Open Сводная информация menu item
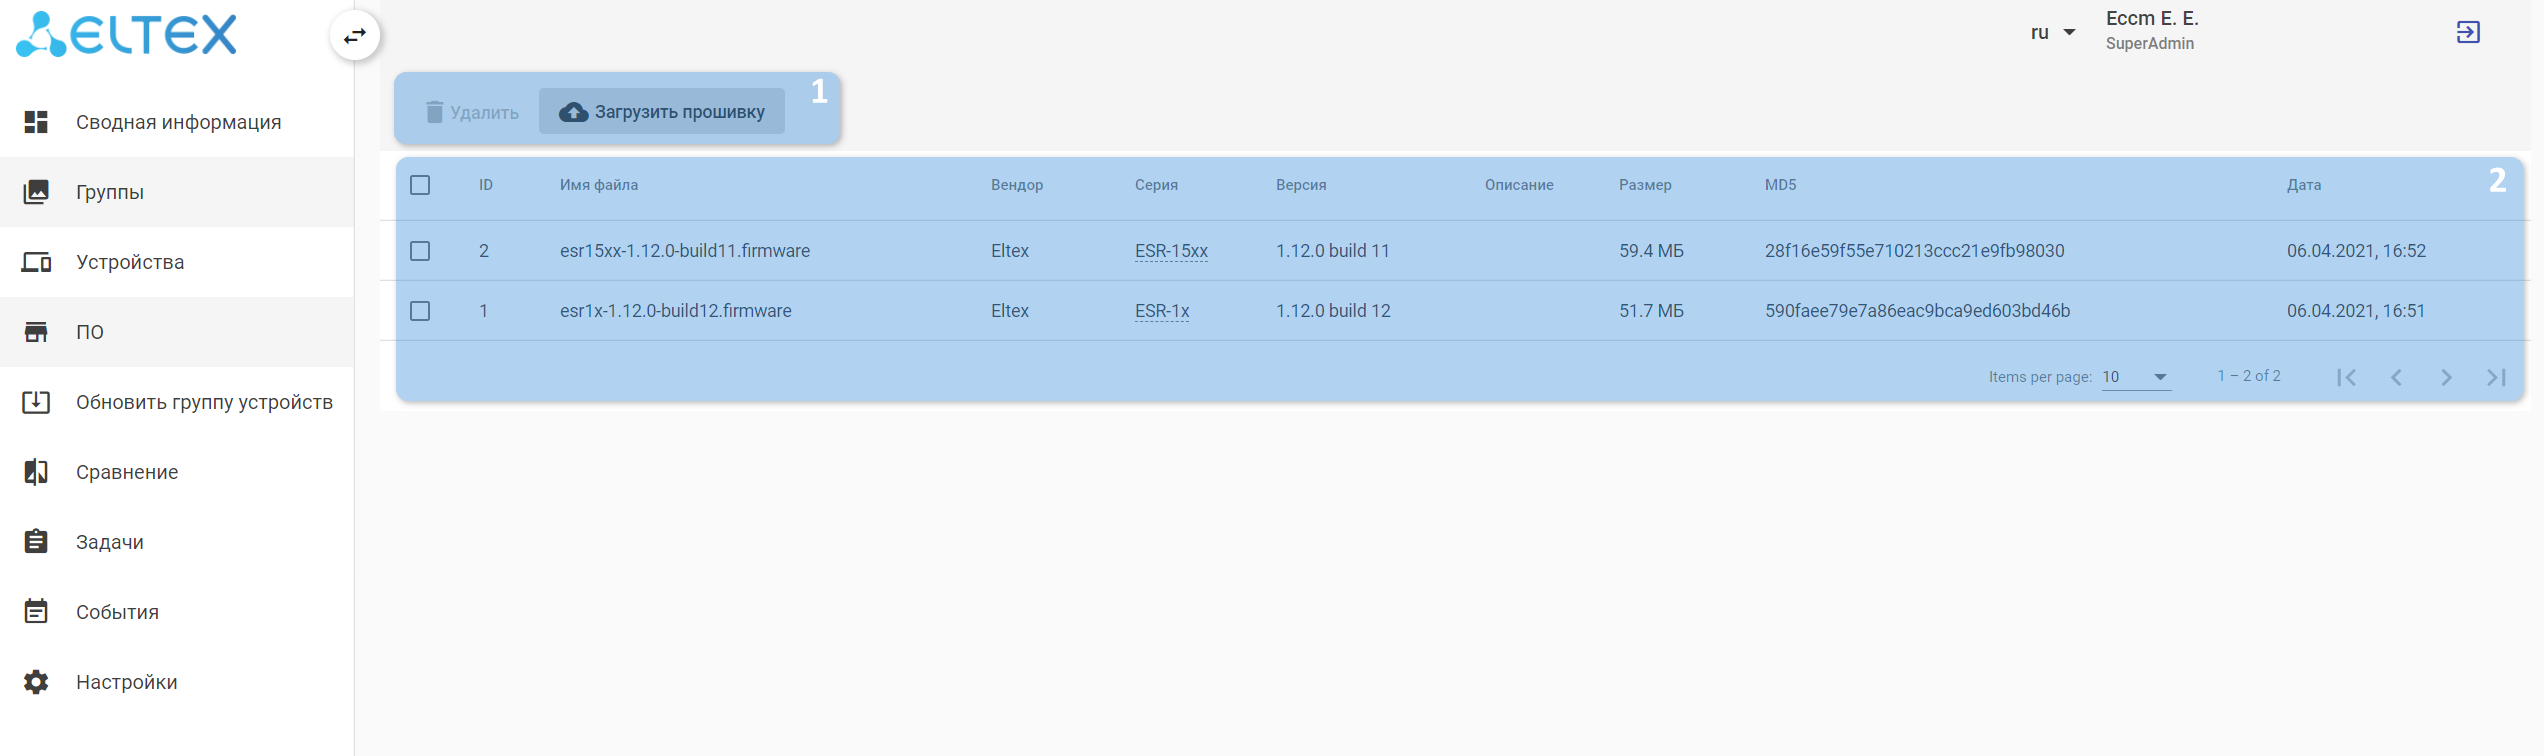This screenshot has height=756, width=2544. tap(177, 122)
